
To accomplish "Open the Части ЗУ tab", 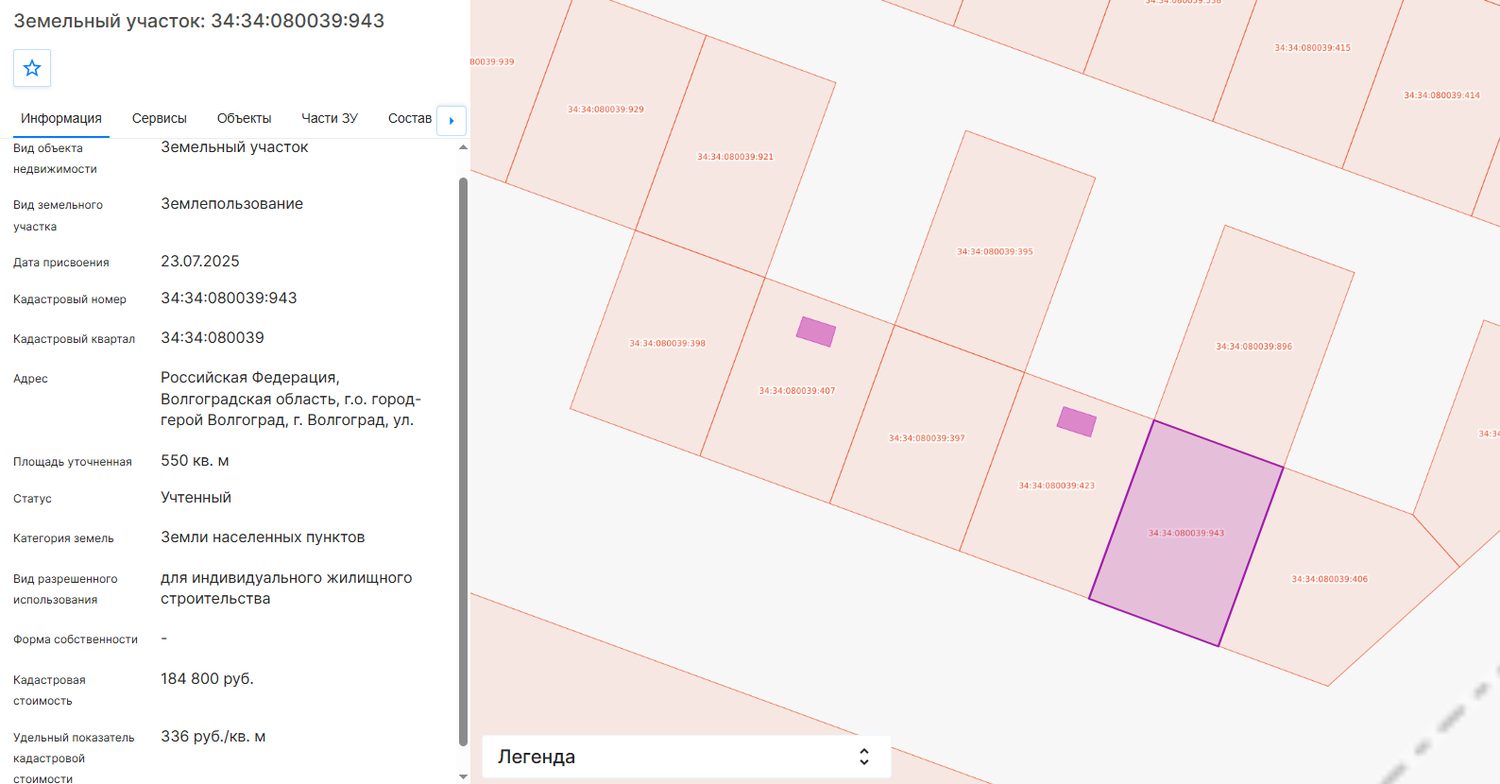I will pyautogui.click(x=329, y=118).
